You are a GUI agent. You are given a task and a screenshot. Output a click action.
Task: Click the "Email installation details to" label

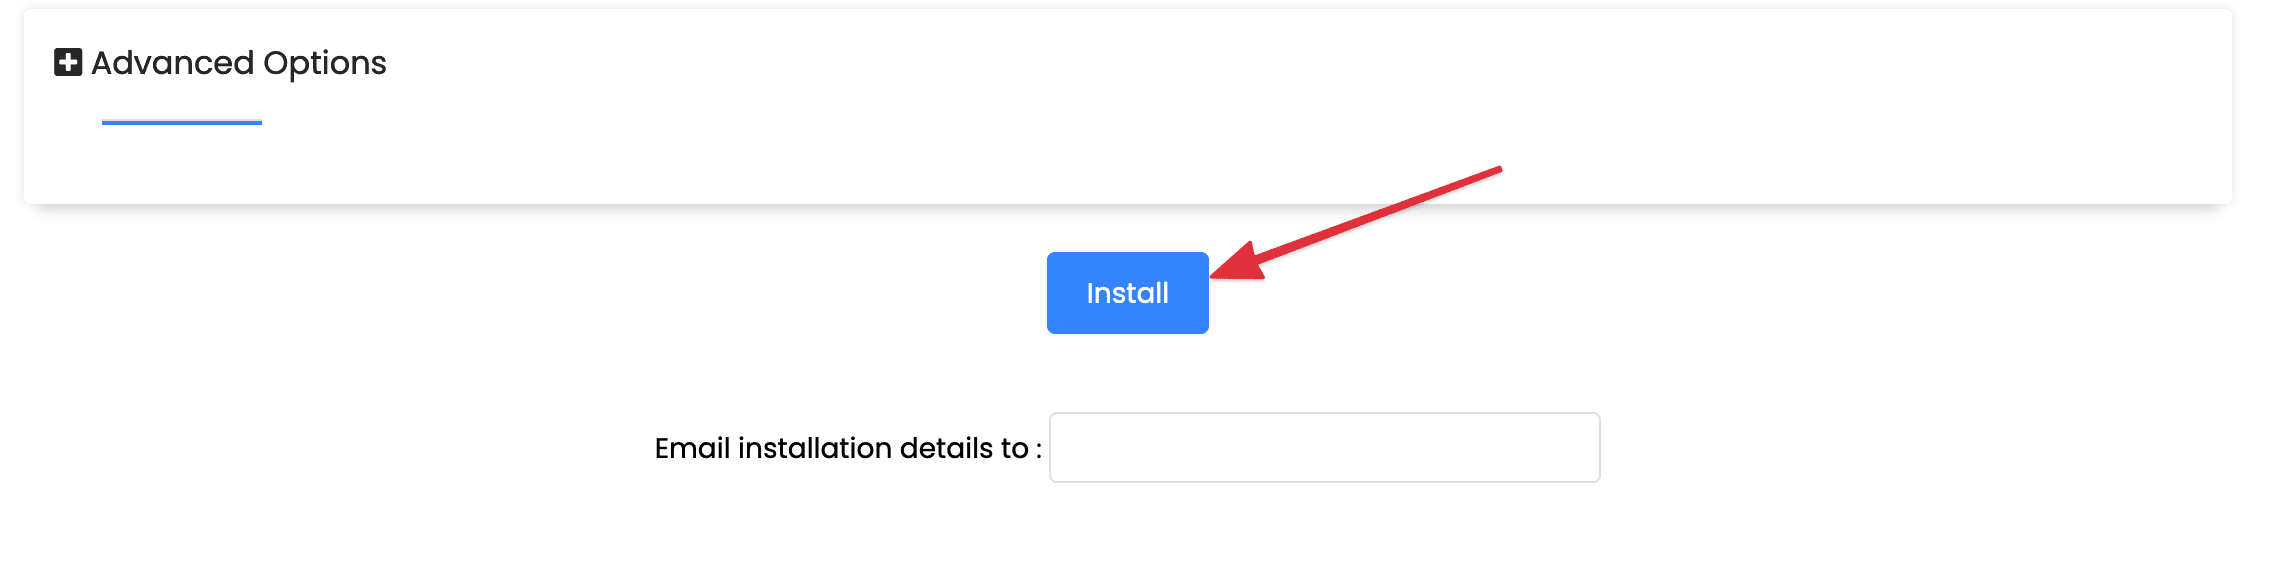847,448
